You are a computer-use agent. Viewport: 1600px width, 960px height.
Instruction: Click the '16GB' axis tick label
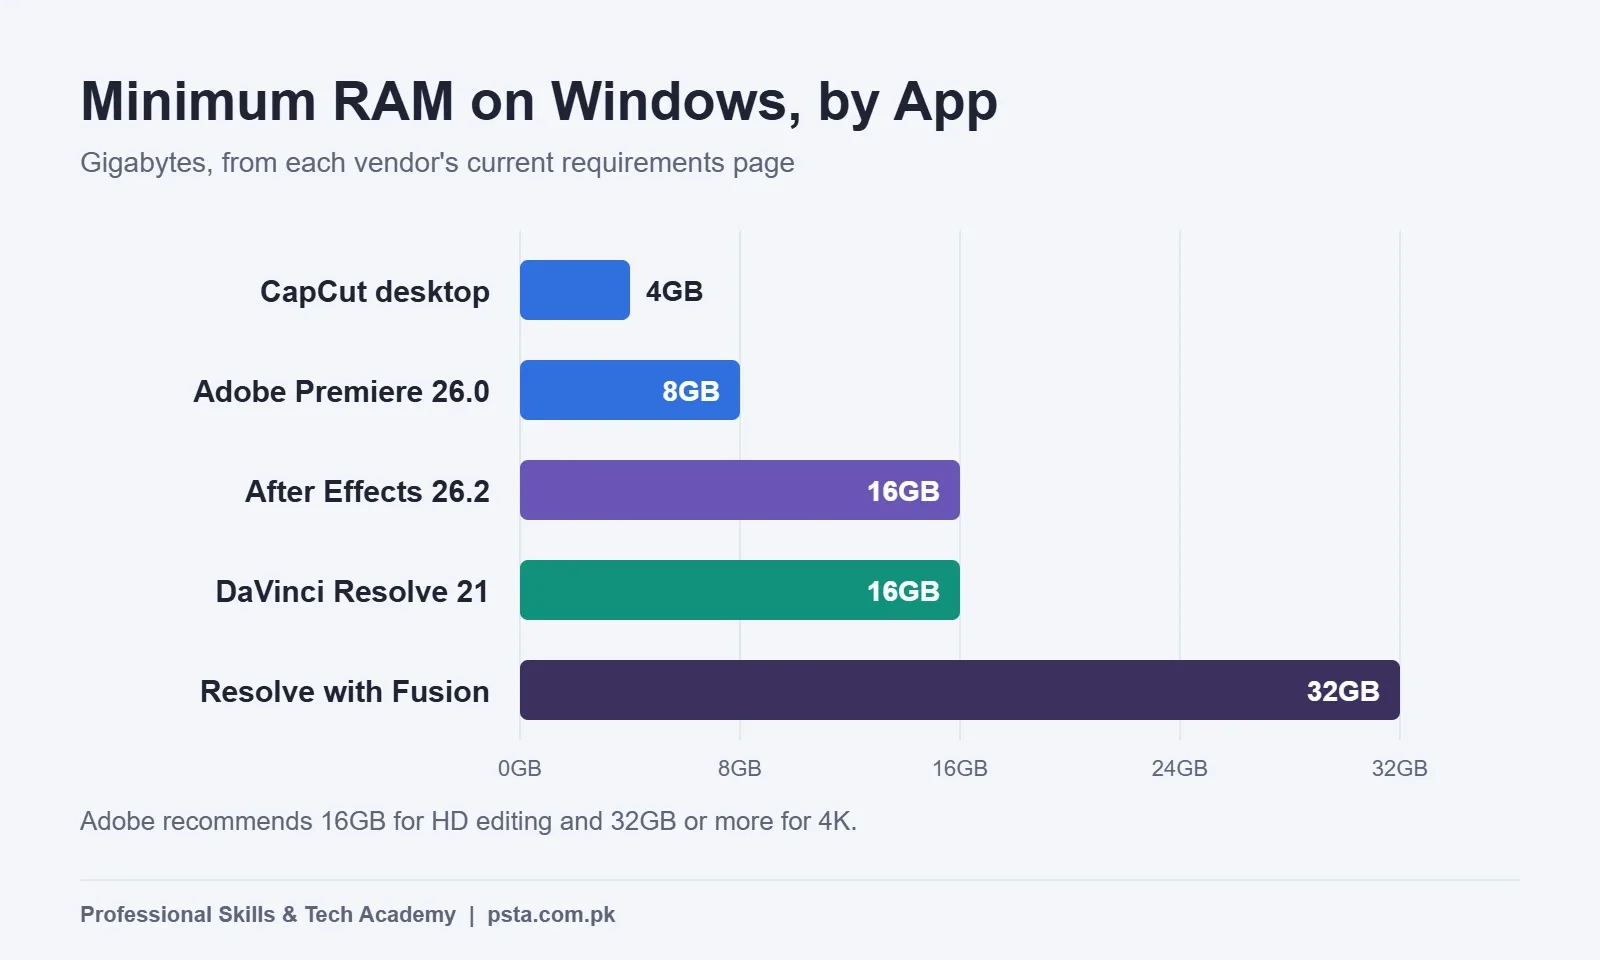coord(960,768)
